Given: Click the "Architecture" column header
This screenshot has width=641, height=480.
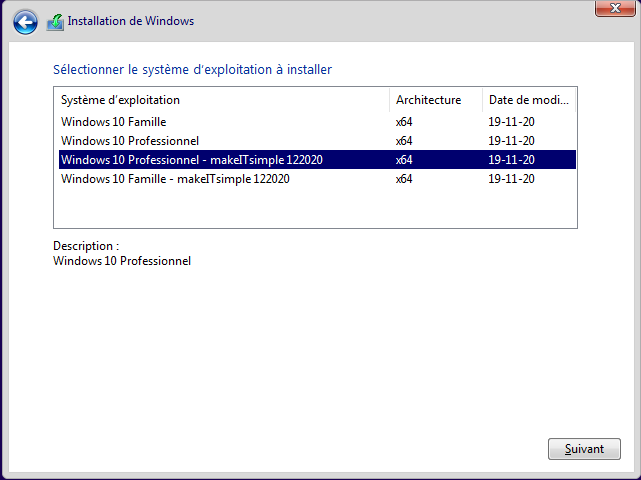Looking at the screenshot, I should tap(428, 100).
